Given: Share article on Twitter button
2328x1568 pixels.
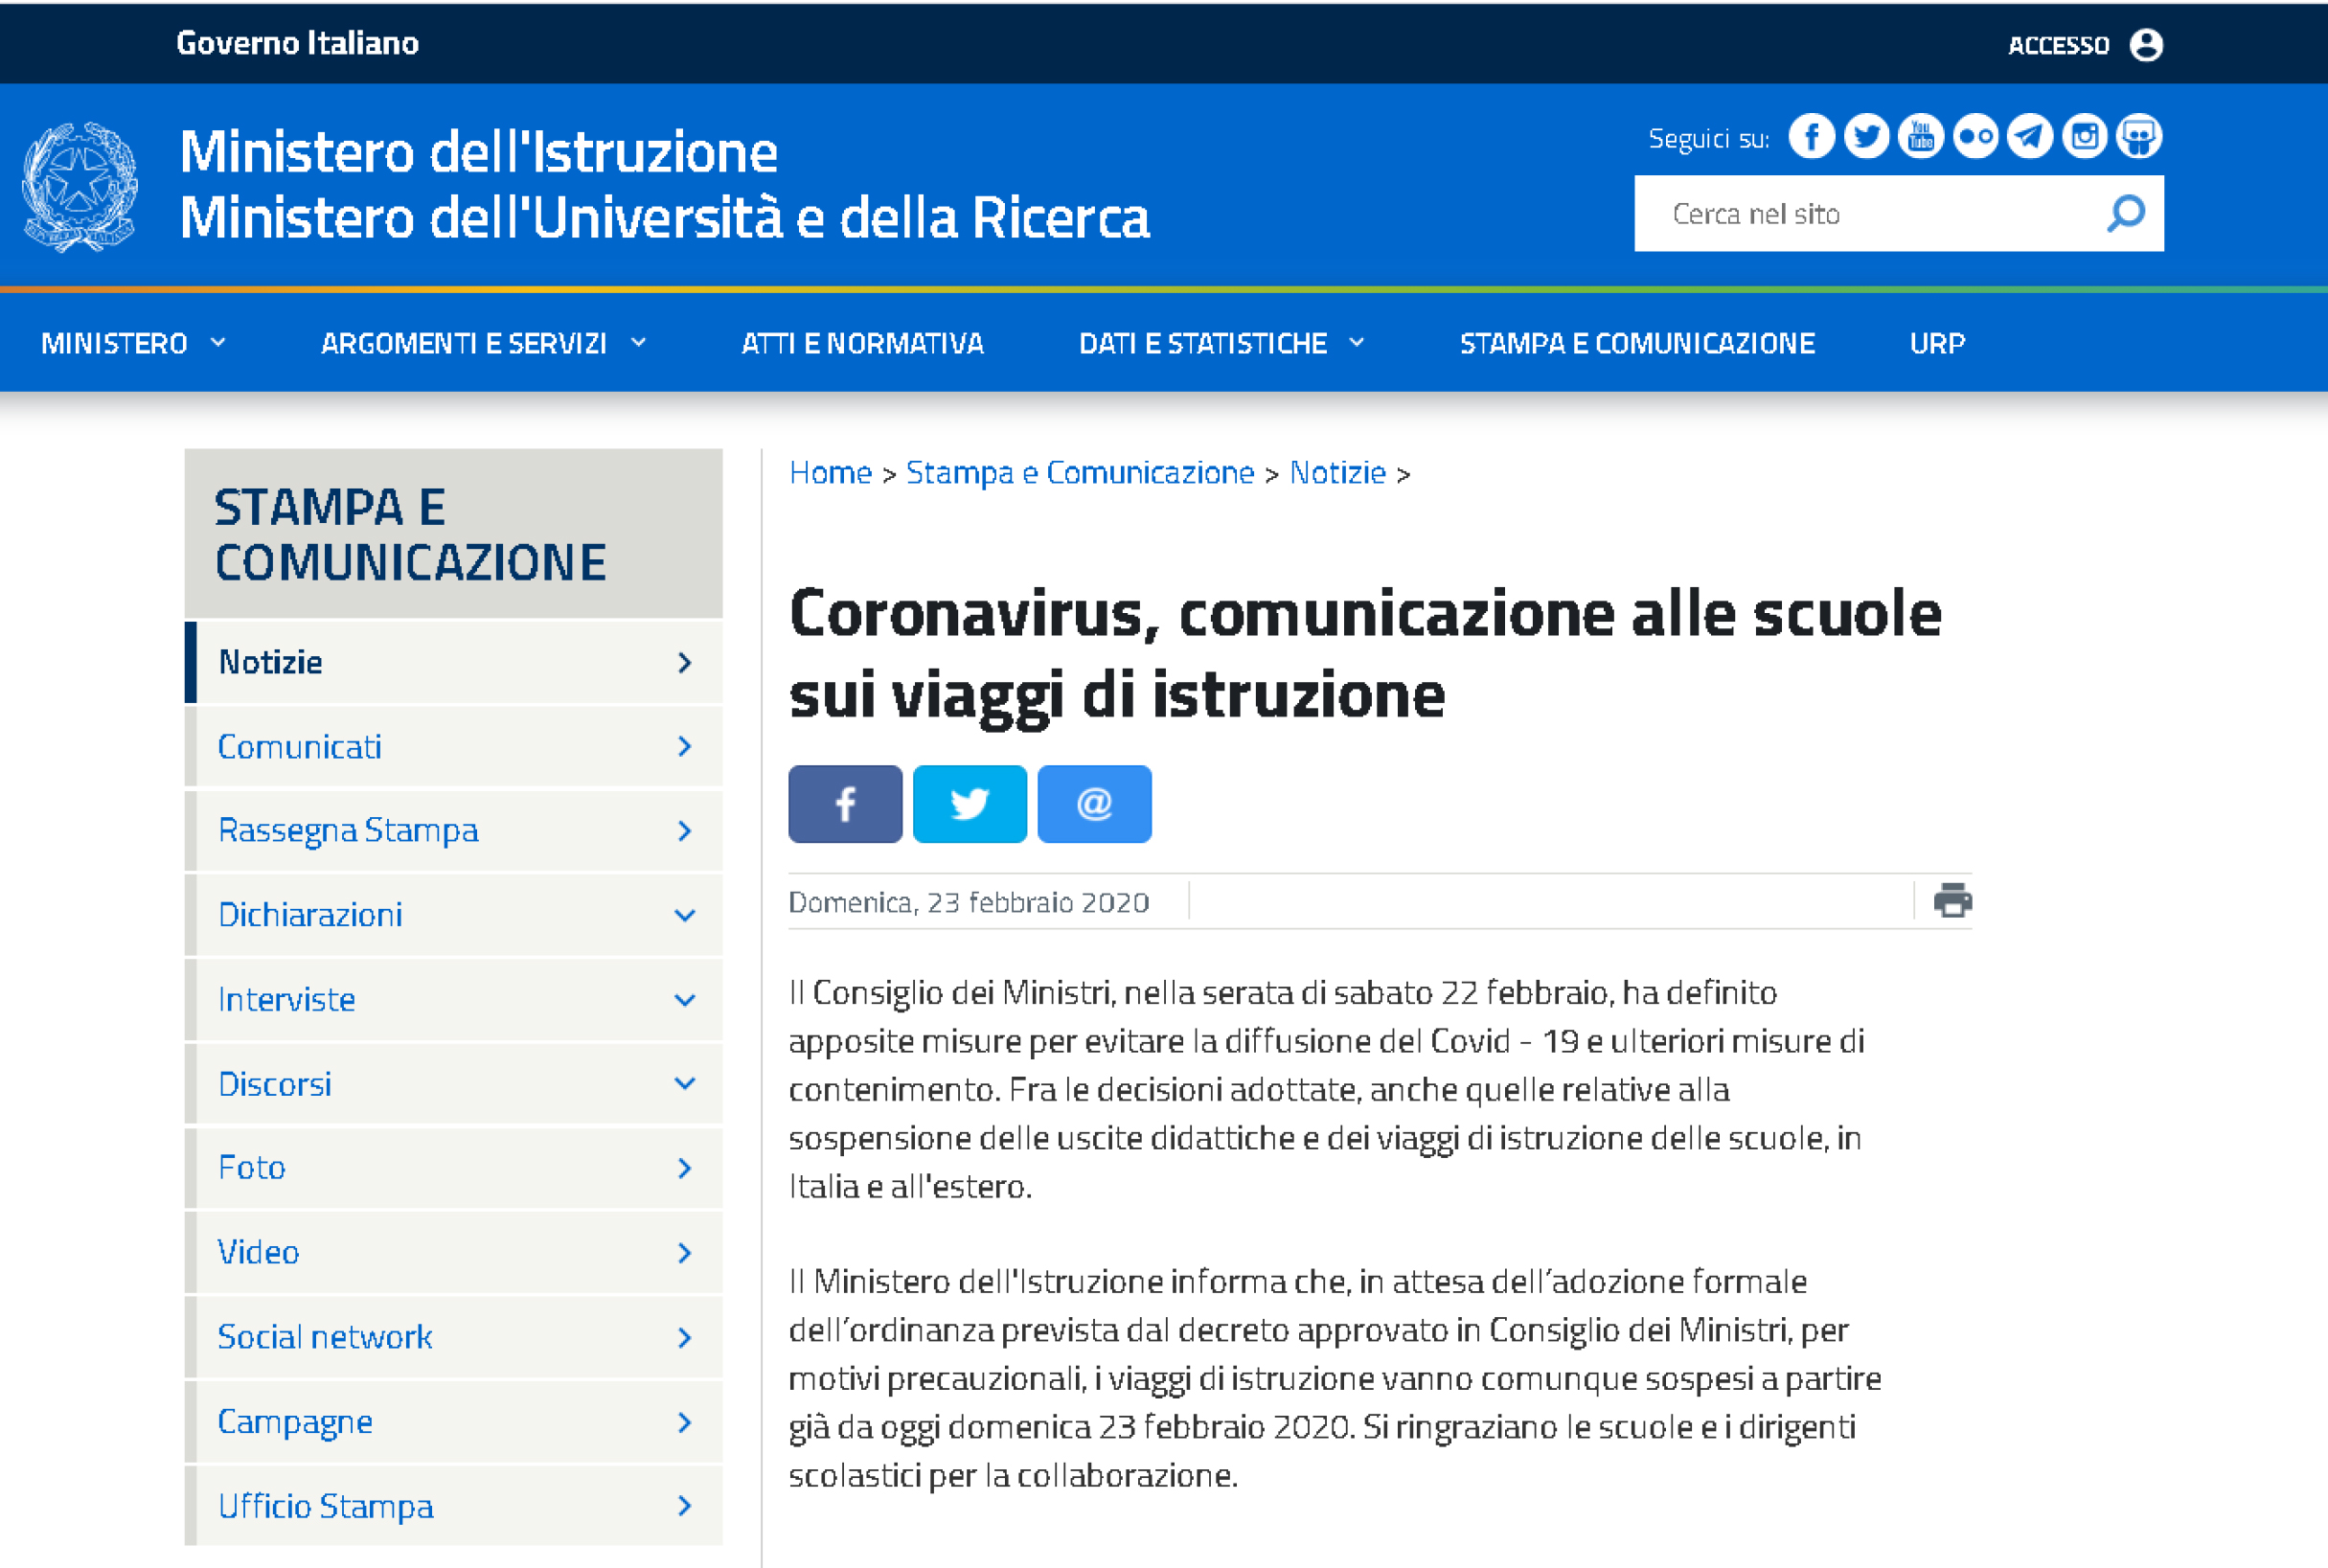Looking at the screenshot, I should (969, 804).
